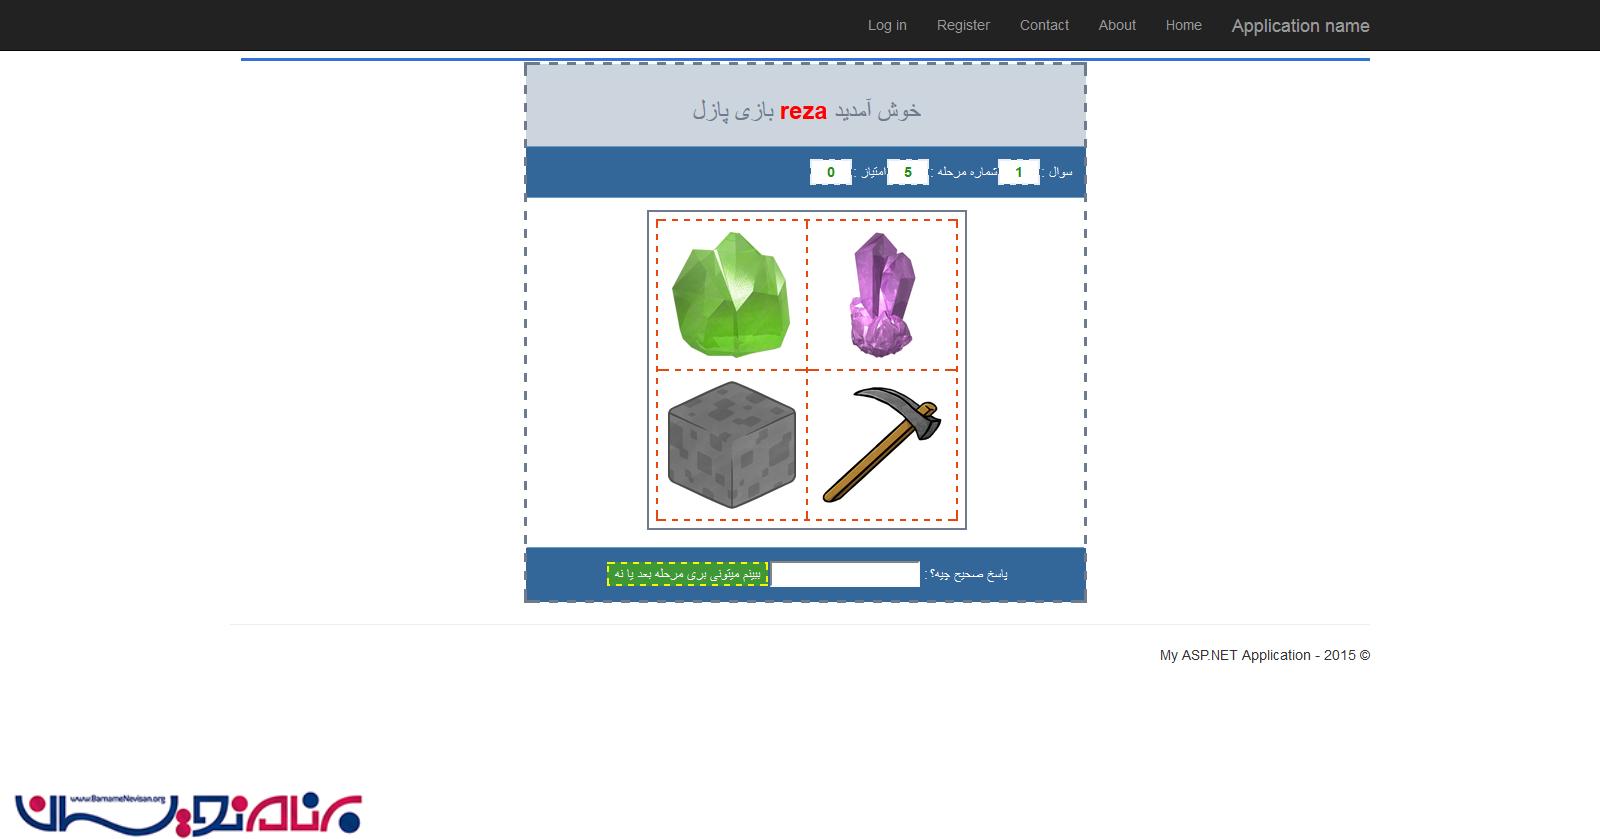Choose the gray stone block tile
Image resolution: width=1600 pixels, height=839 pixels.
[732, 445]
